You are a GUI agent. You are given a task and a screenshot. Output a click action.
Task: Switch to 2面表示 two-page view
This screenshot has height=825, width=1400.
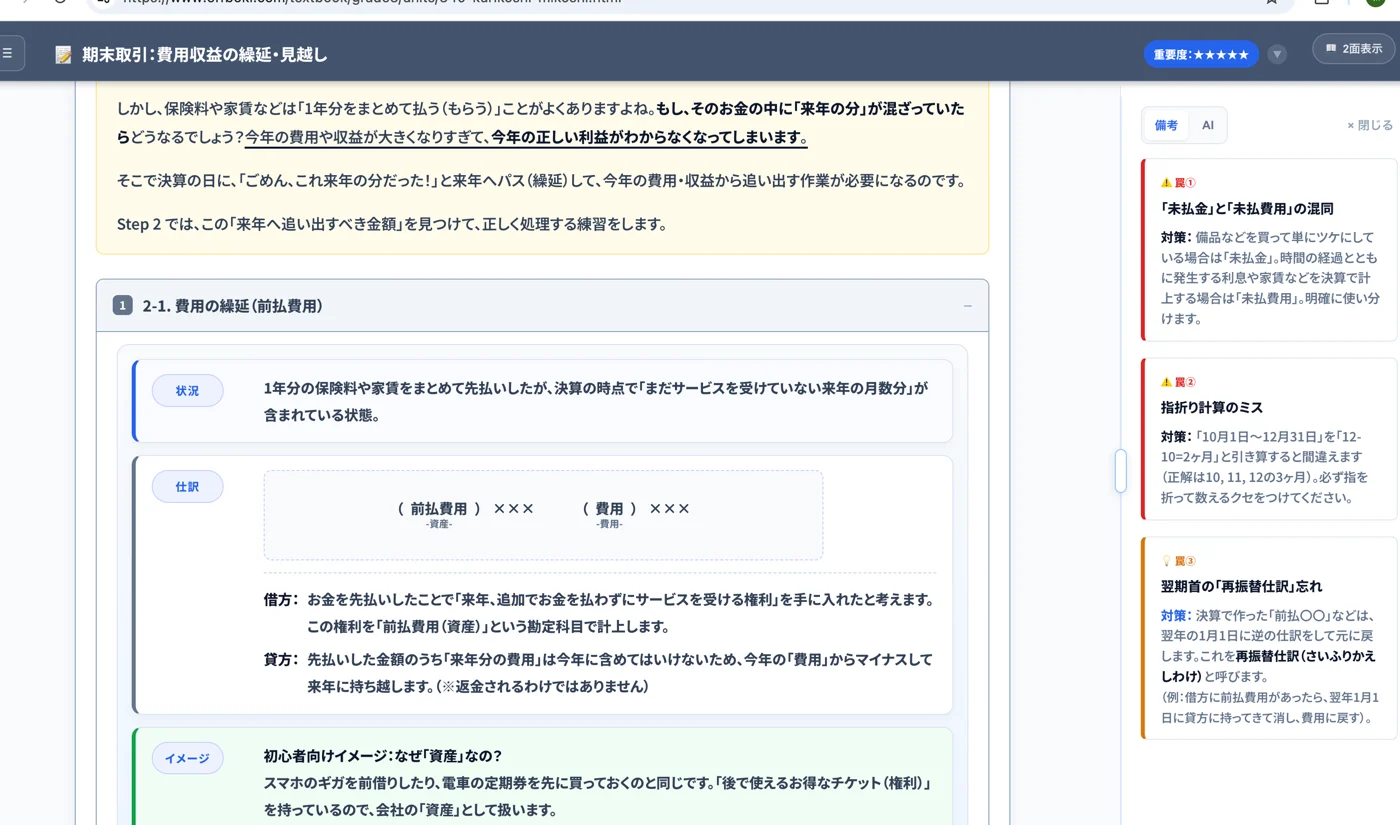[x=1353, y=48]
